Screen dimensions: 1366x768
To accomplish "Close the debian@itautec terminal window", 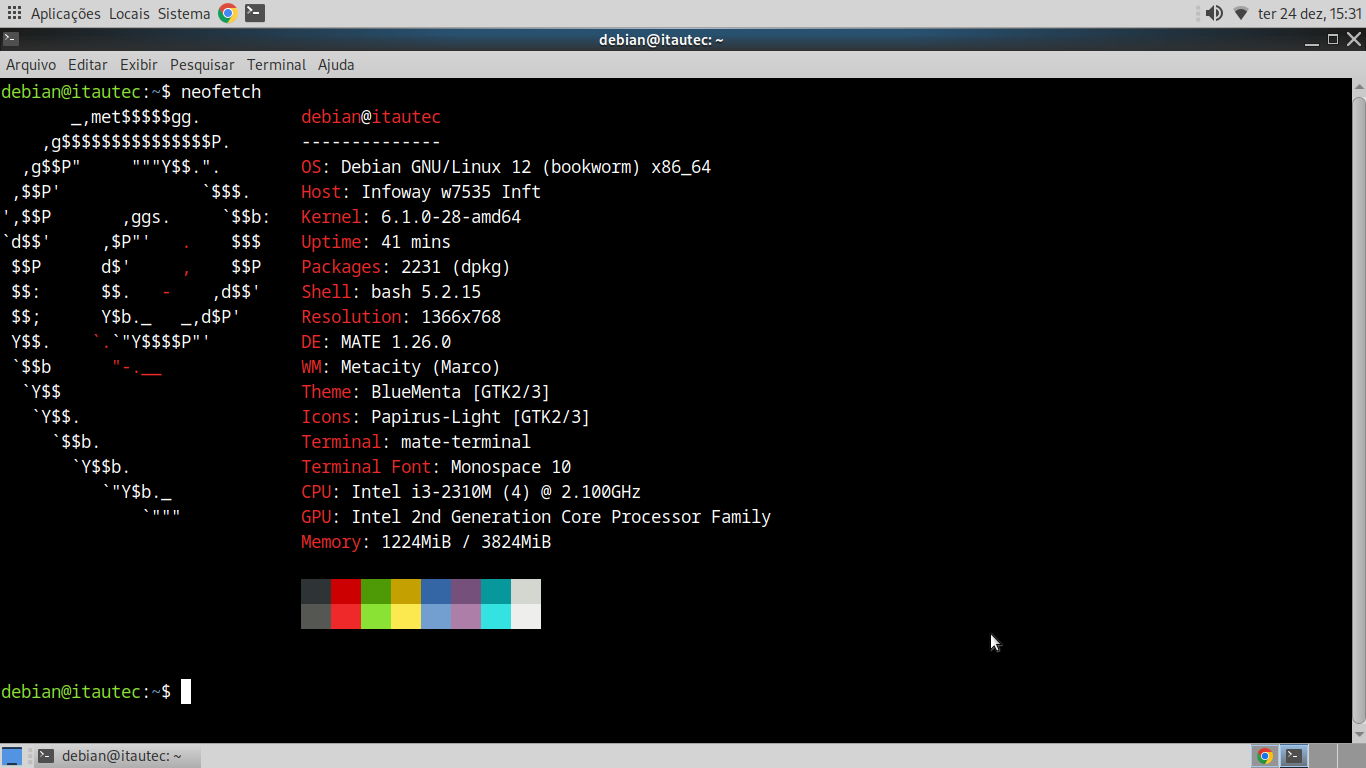I will [x=1355, y=39].
